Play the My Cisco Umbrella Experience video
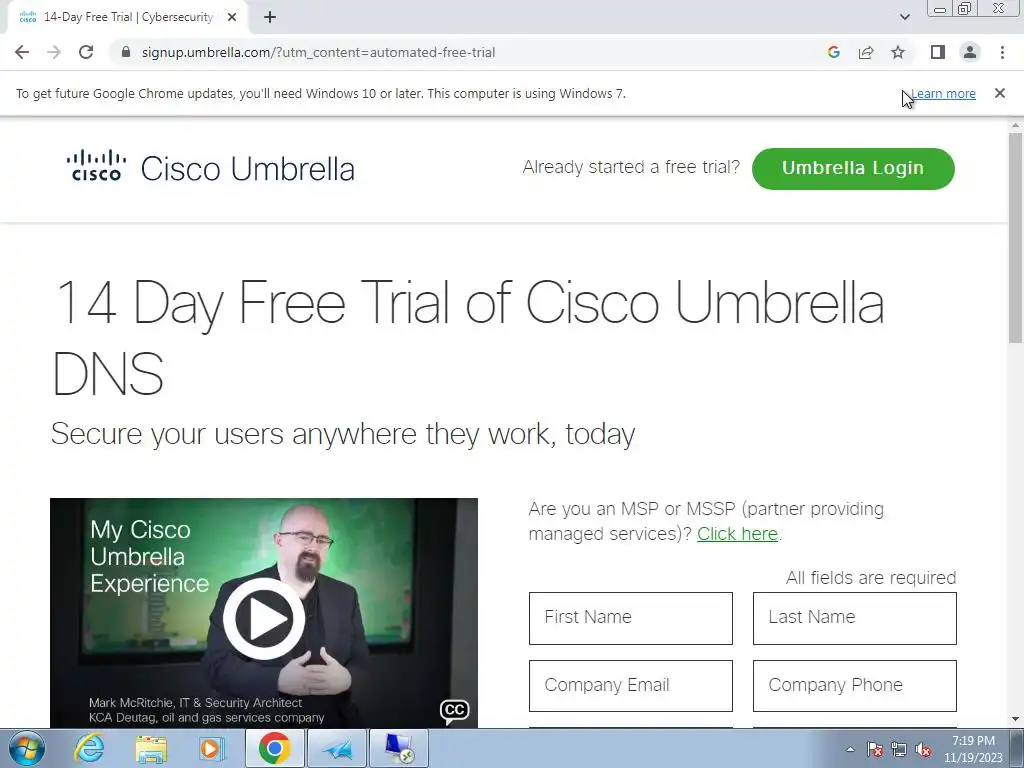 (x=264, y=618)
